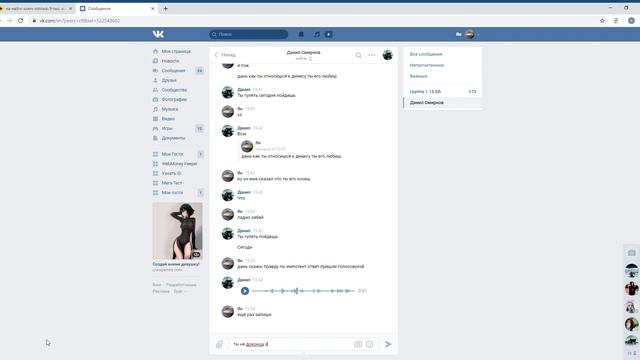Send the message with arrow button
The height and width of the screenshot is (360, 640).
(388, 344)
